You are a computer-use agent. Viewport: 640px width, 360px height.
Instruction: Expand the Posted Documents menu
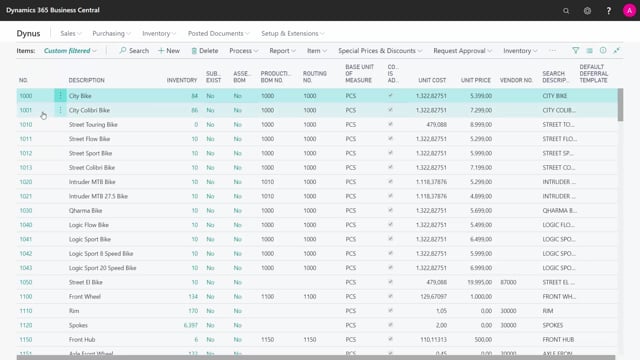[x=218, y=33]
